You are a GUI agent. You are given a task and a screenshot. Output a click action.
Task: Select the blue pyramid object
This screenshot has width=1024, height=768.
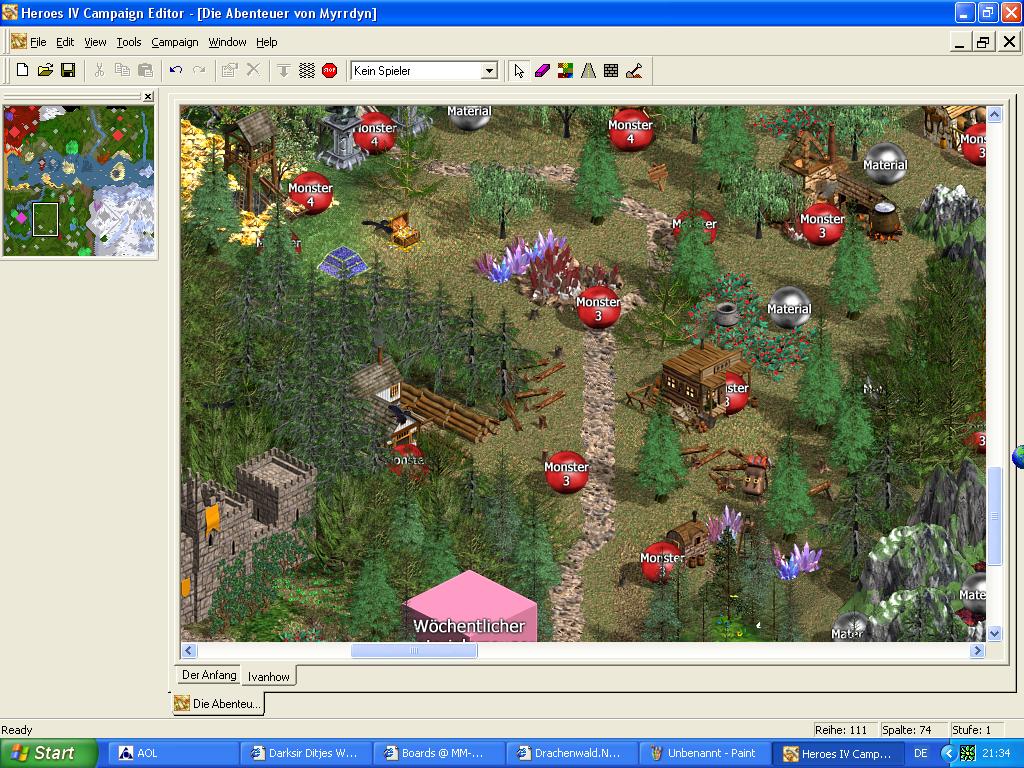342,263
